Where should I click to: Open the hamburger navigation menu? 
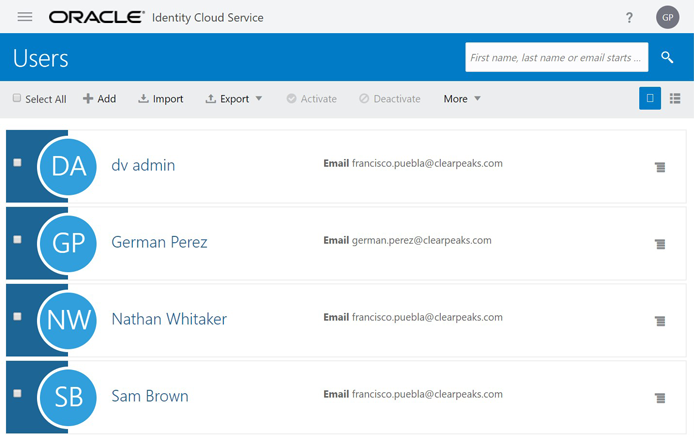click(25, 17)
